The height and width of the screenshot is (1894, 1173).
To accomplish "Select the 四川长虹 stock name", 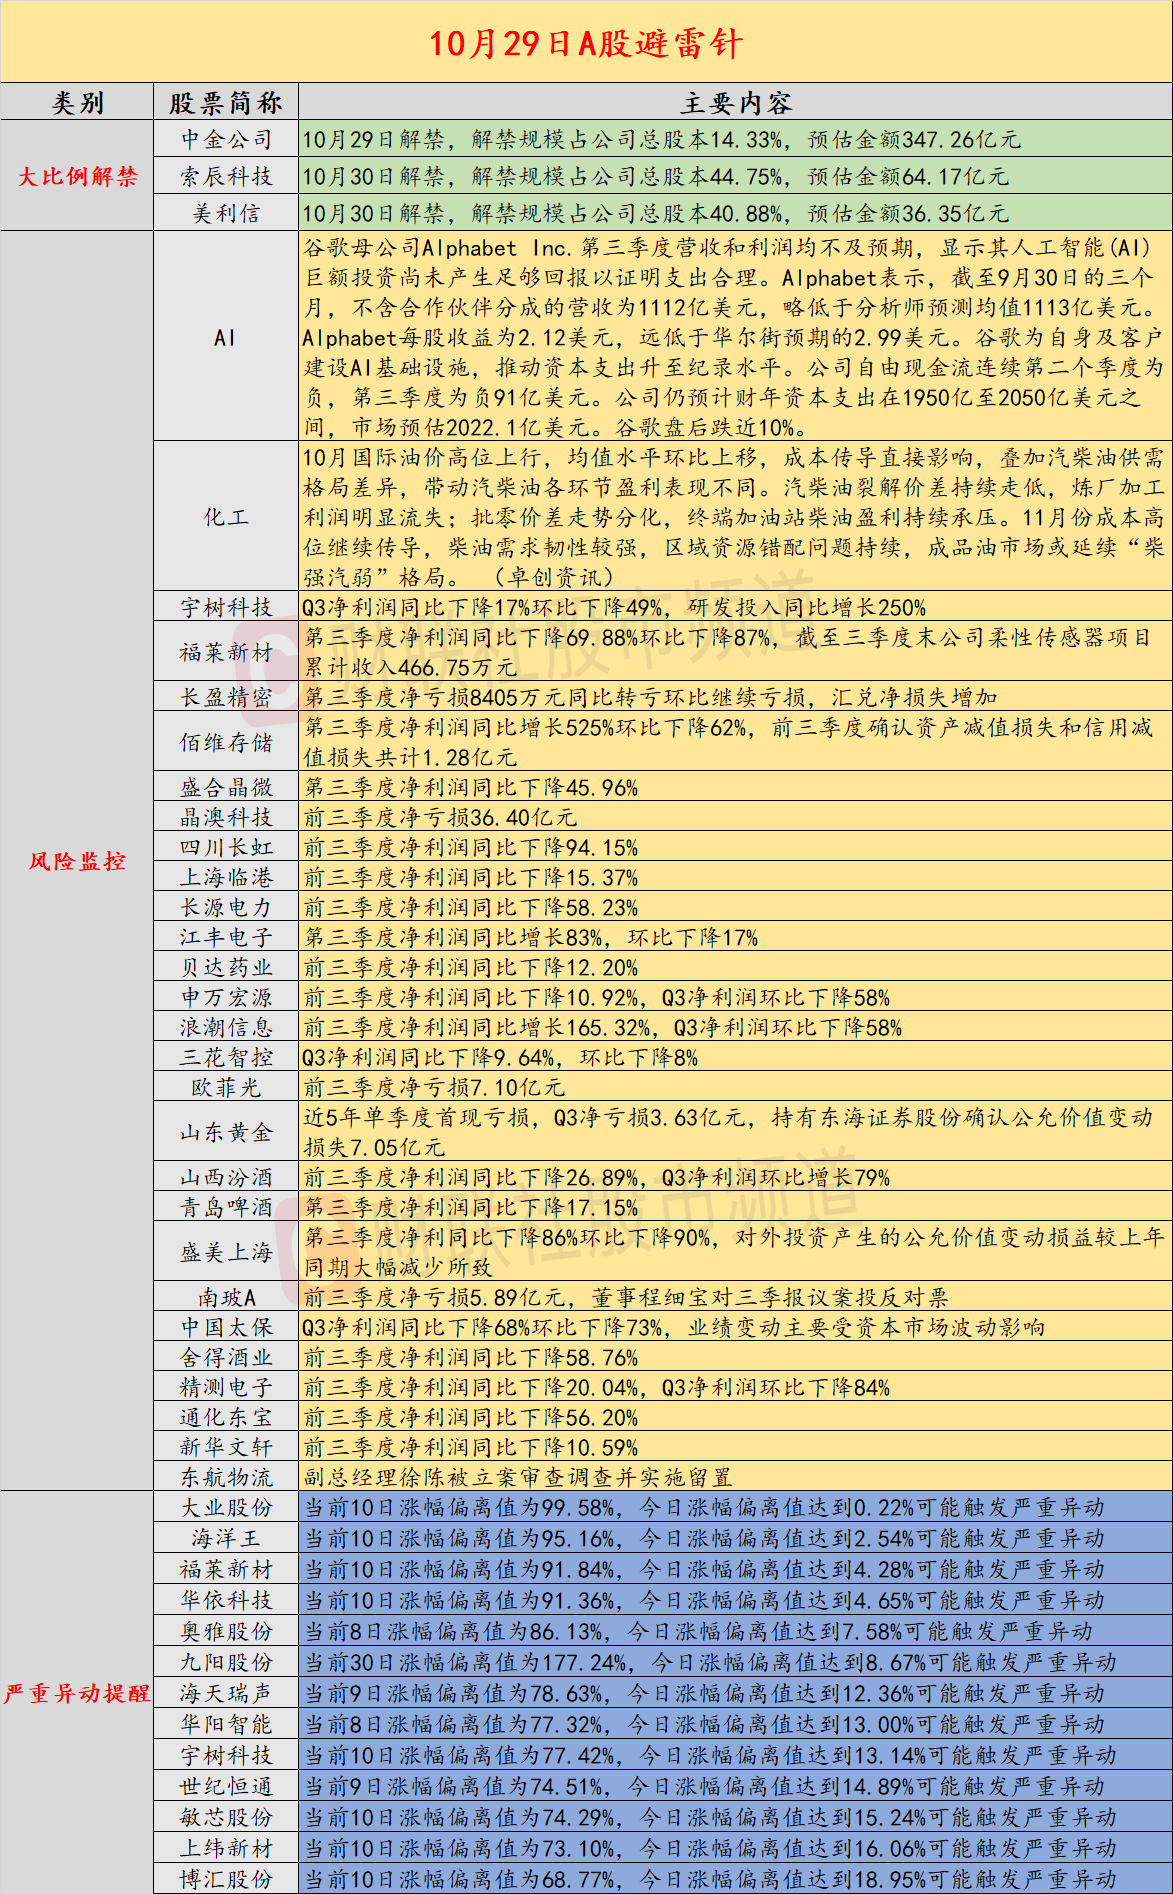I will click(226, 847).
